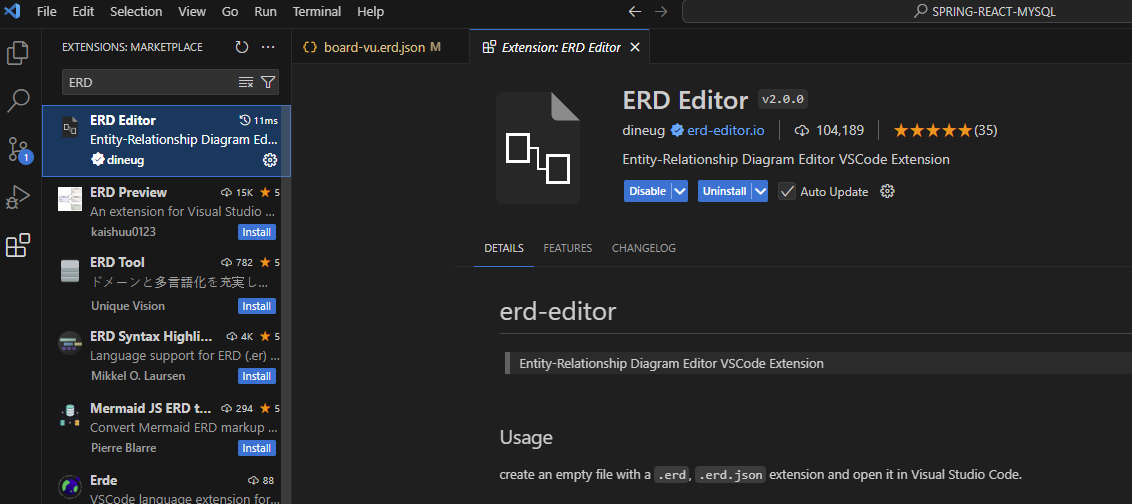The width and height of the screenshot is (1132, 504).
Task: Install ERD Syntax Highlighting extension
Action: point(257,376)
